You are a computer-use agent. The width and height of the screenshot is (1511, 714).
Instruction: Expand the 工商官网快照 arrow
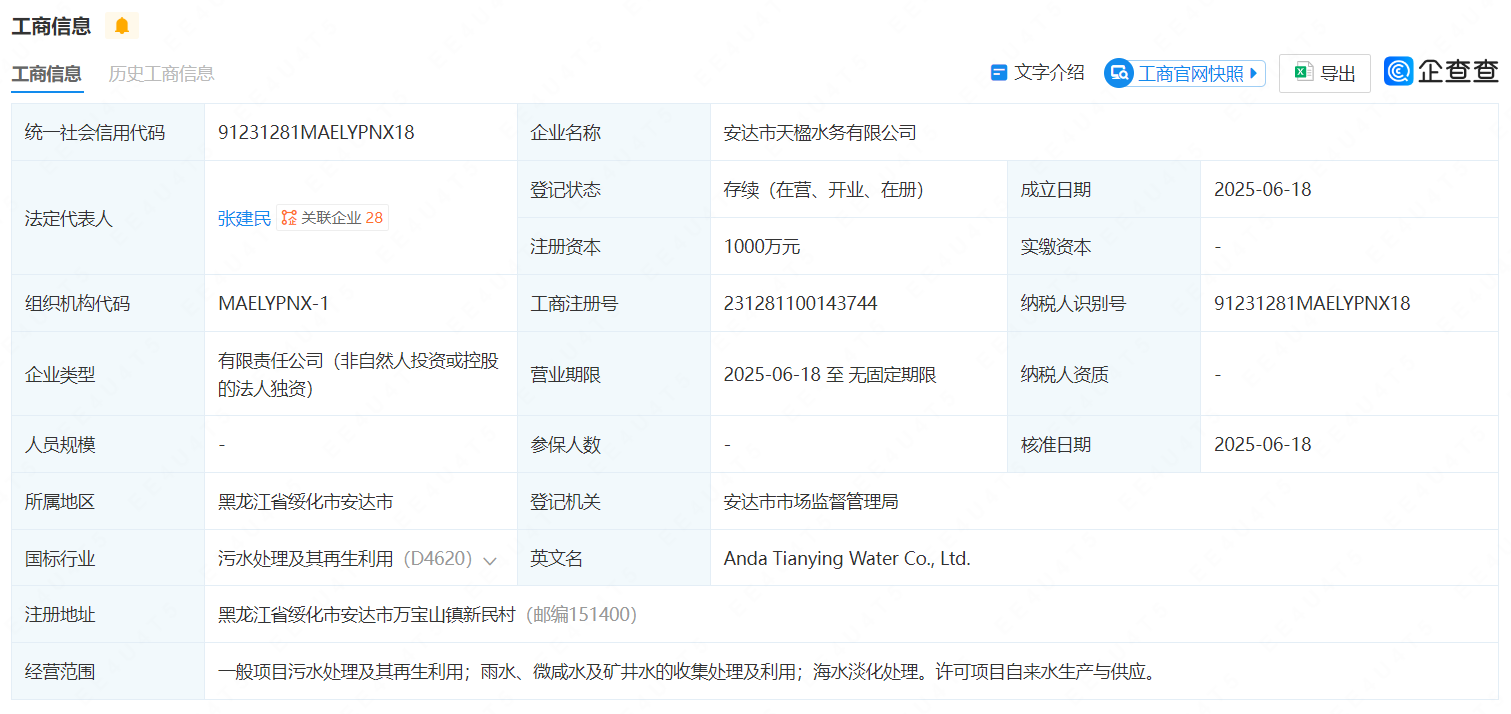[1254, 73]
